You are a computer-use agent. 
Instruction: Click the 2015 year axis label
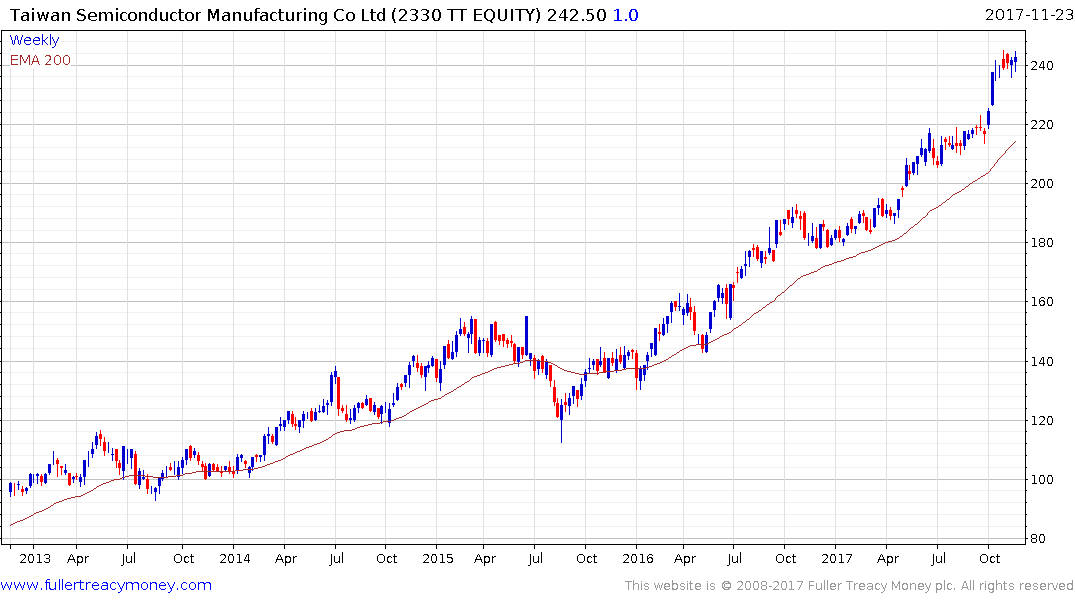click(x=438, y=558)
